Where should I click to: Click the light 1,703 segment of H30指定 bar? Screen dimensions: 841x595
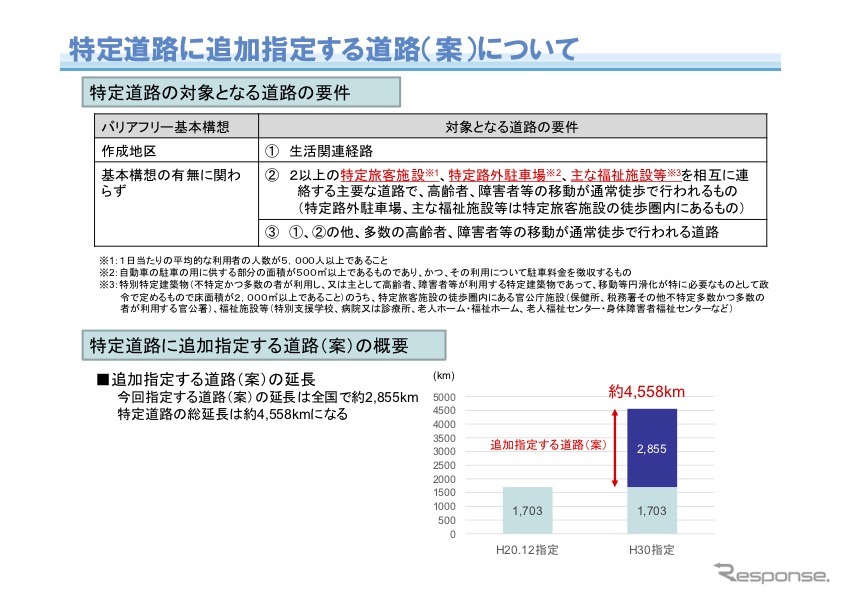(x=652, y=510)
